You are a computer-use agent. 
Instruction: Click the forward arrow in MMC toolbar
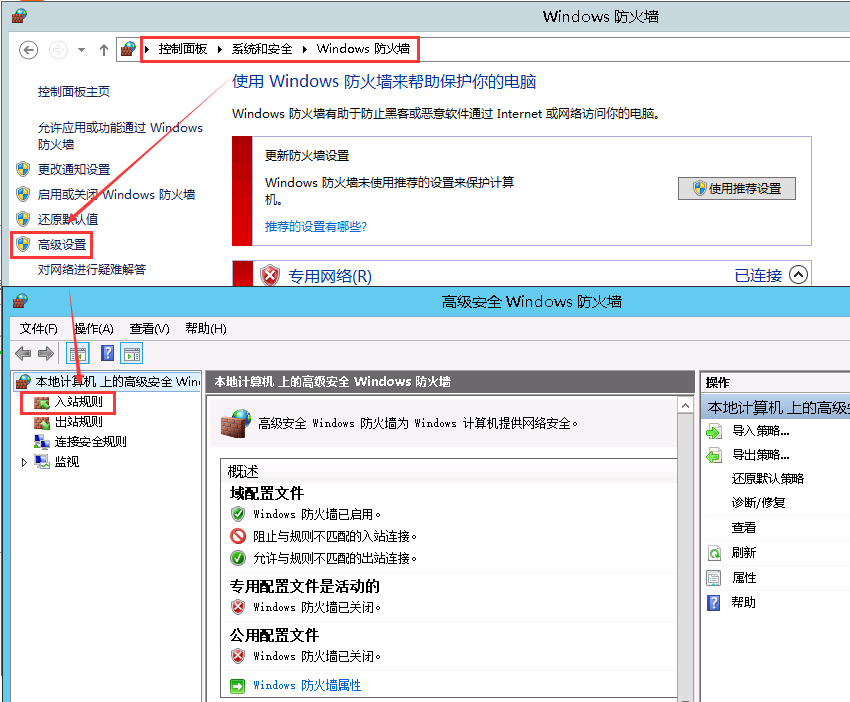[45, 353]
